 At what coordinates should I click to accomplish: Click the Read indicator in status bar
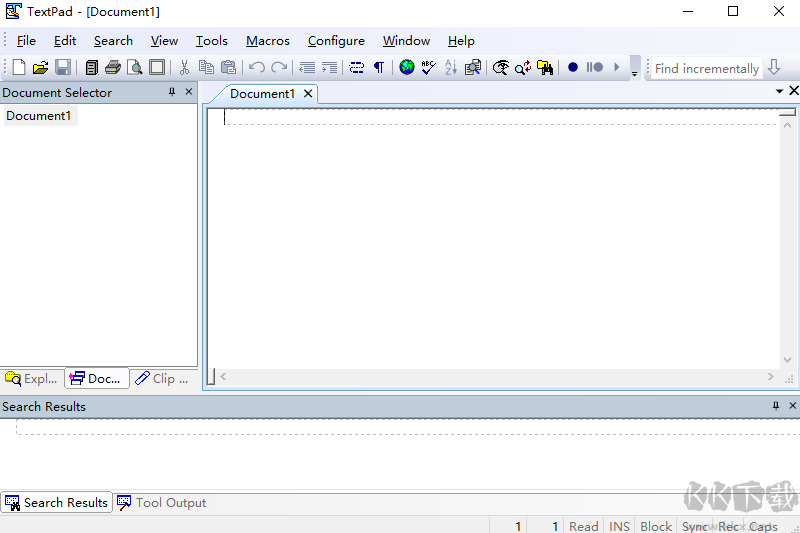[x=584, y=526]
